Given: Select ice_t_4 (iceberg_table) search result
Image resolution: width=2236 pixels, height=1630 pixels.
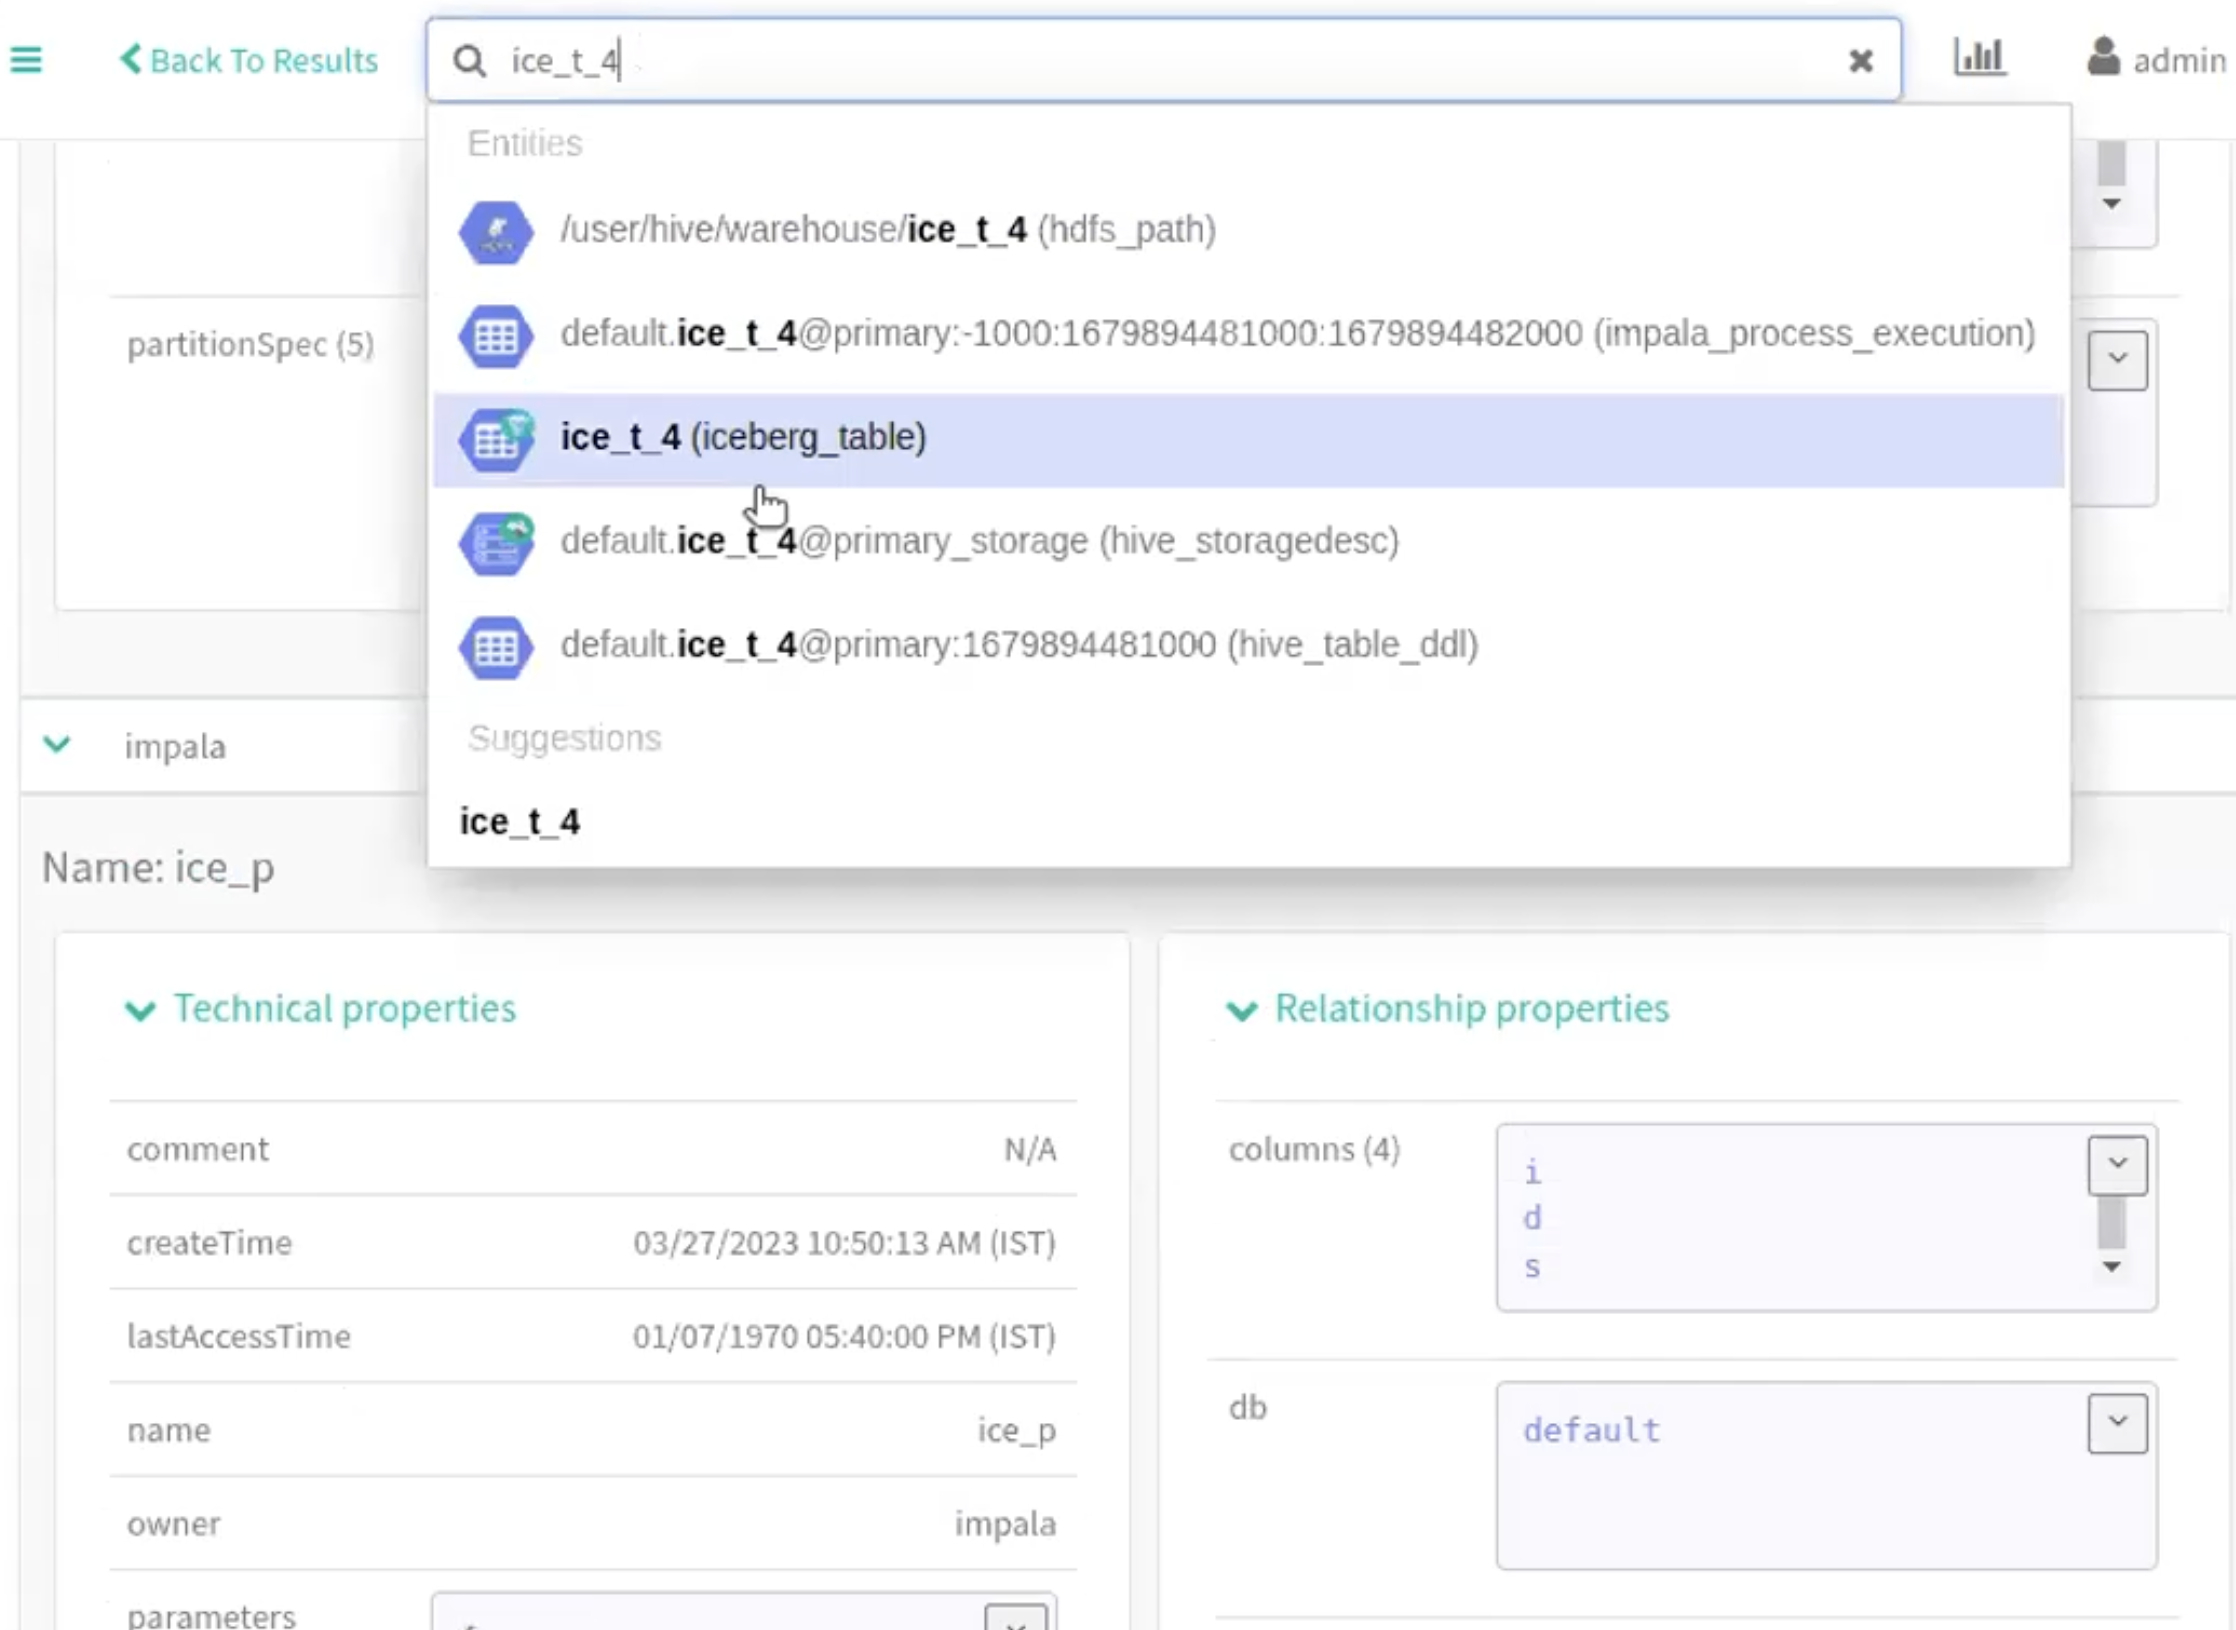Looking at the screenshot, I should 743,438.
